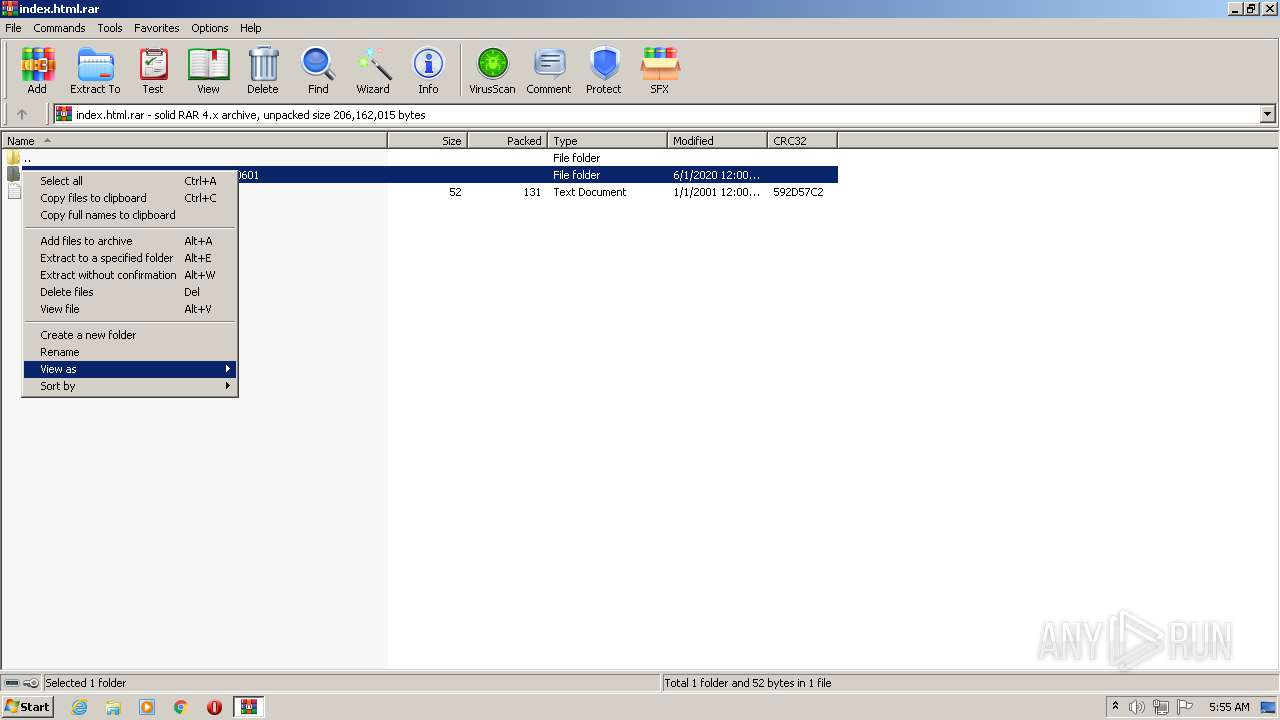Sort by Packed column header

[x=507, y=141]
